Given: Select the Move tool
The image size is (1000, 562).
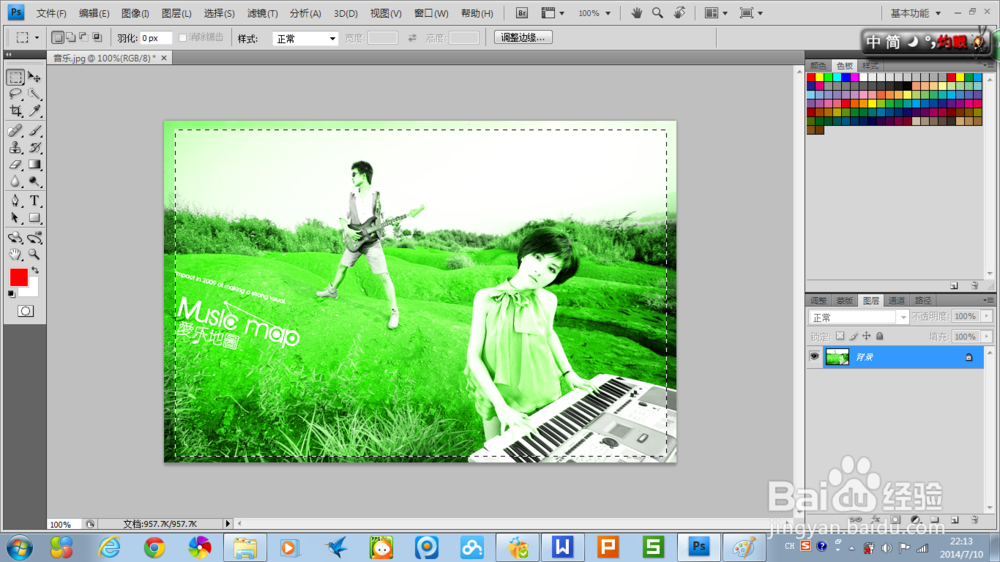Looking at the screenshot, I should click(x=34, y=77).
